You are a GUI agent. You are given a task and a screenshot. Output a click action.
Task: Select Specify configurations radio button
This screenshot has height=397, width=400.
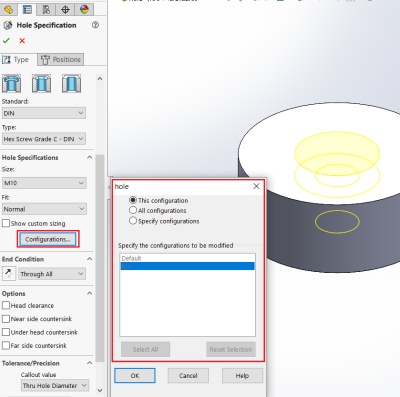tap(133, 221)
